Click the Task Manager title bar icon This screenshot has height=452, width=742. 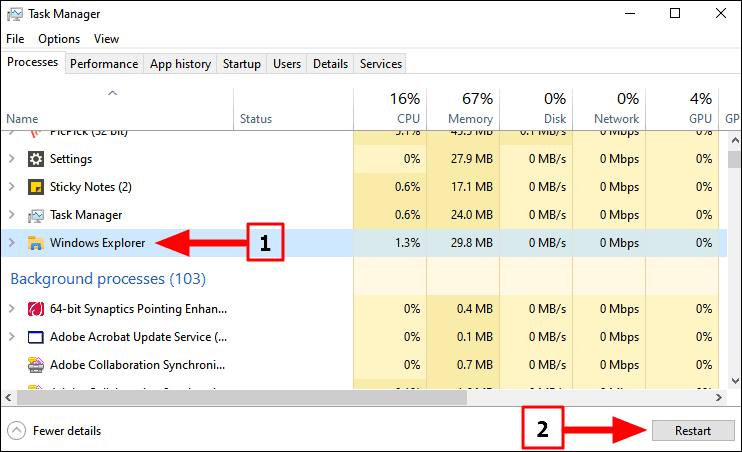pyautogui.click(x=15, y=14)
